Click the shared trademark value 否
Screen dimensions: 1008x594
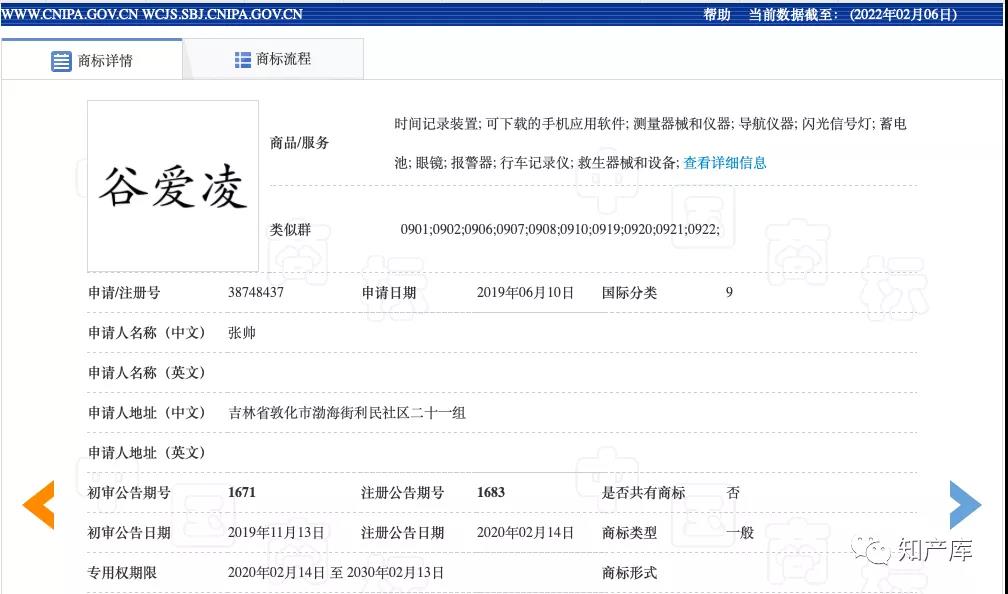tap(733, 492)
